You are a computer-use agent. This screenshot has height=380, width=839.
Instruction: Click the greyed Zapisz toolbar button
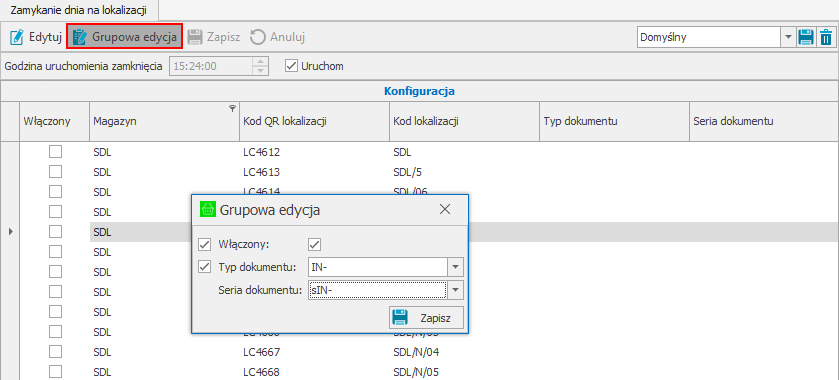(214, 37)
